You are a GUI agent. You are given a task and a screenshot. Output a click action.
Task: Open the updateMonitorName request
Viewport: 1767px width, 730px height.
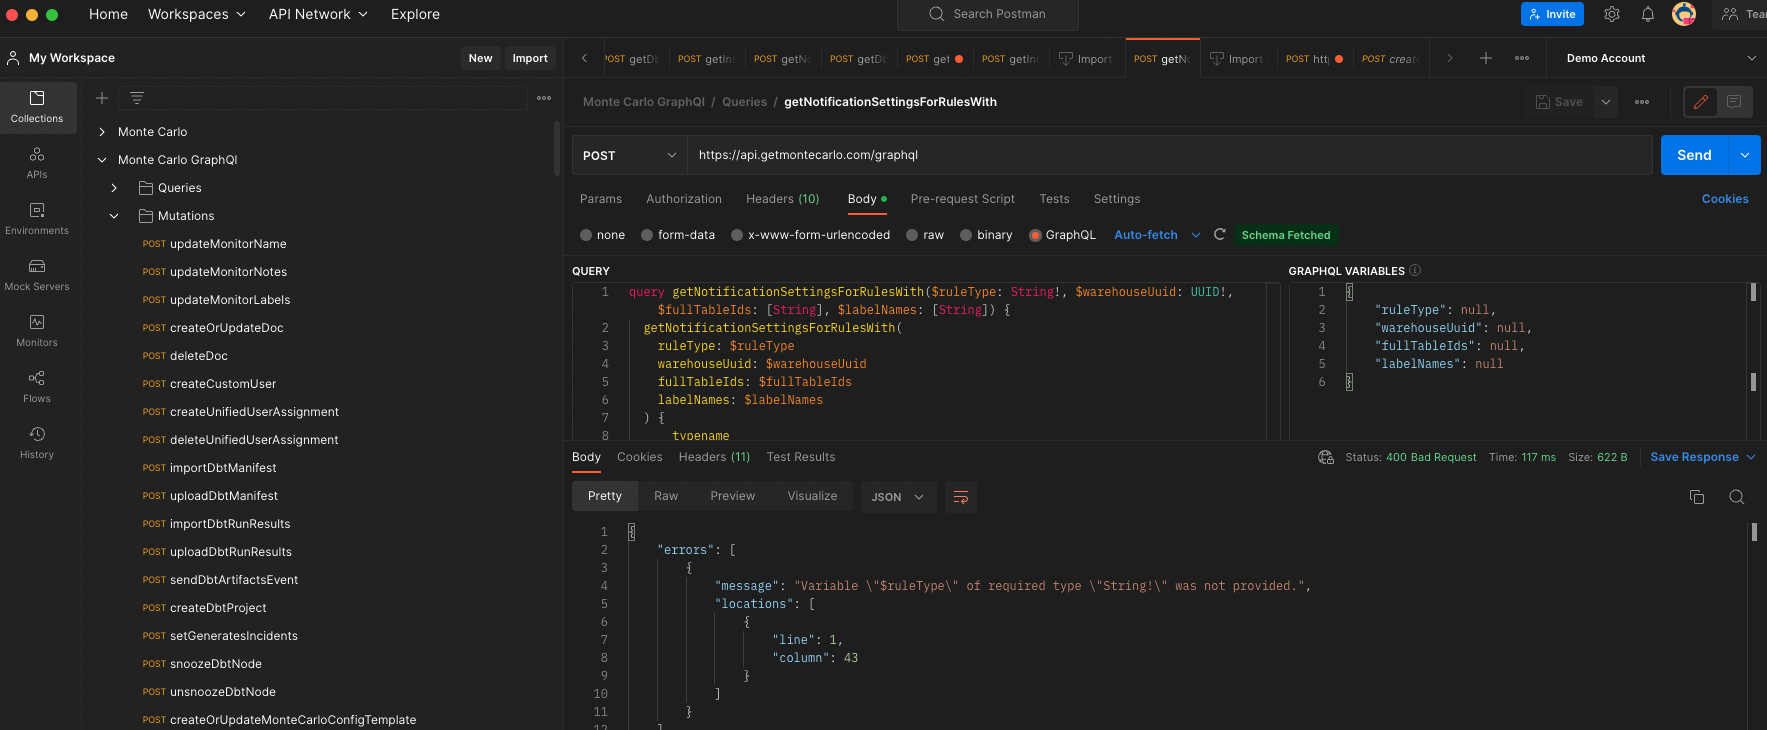[x=228, y=244]
